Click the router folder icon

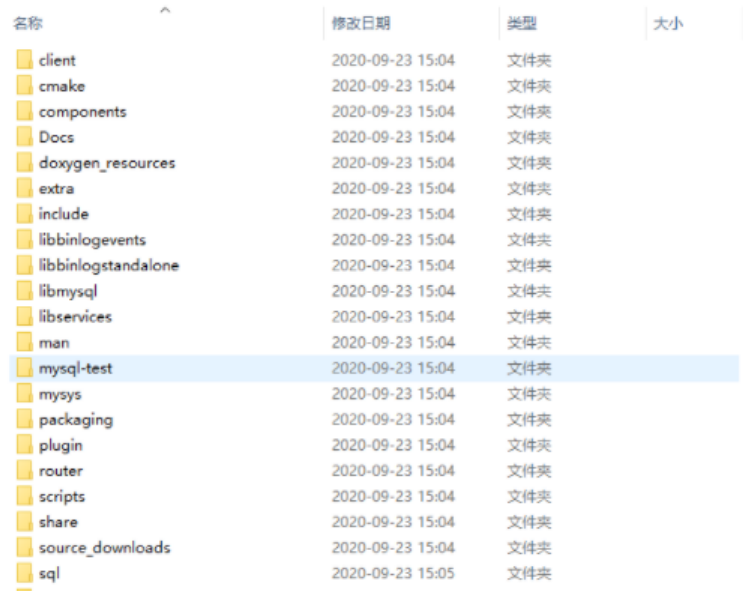[x=24, y=470]
